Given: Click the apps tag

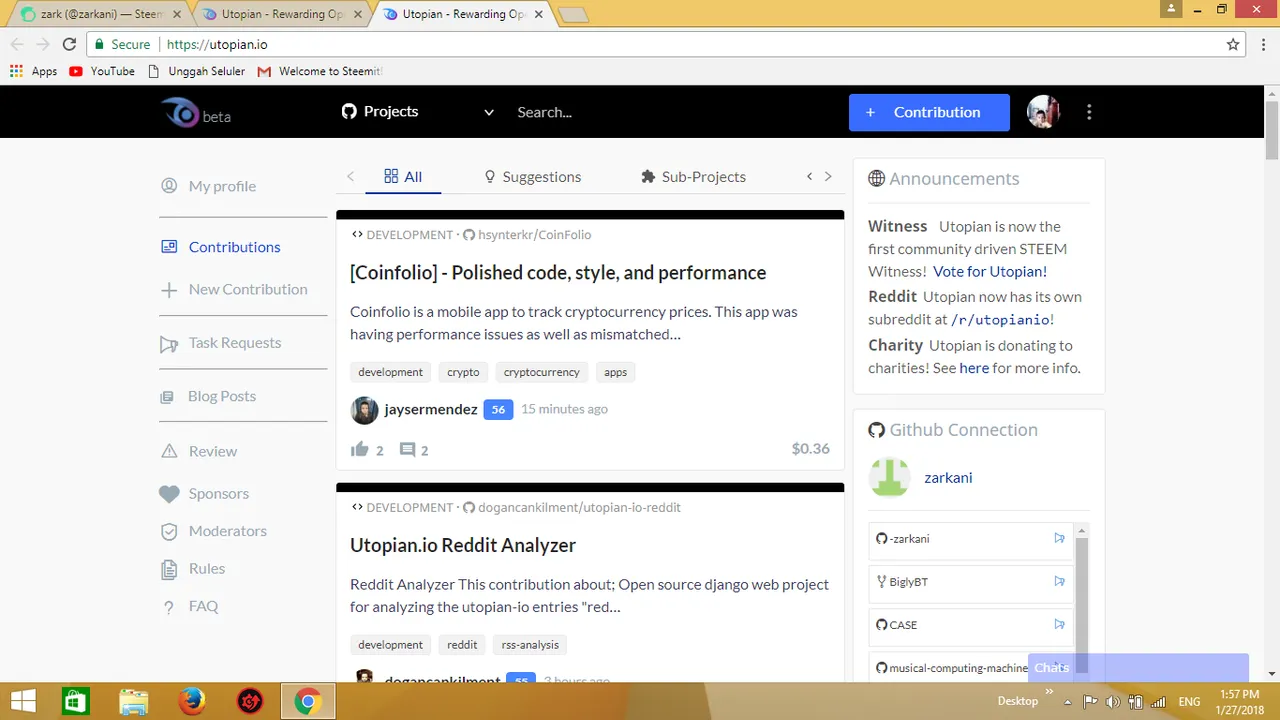Looking at the screenshot, I should 616,372.
